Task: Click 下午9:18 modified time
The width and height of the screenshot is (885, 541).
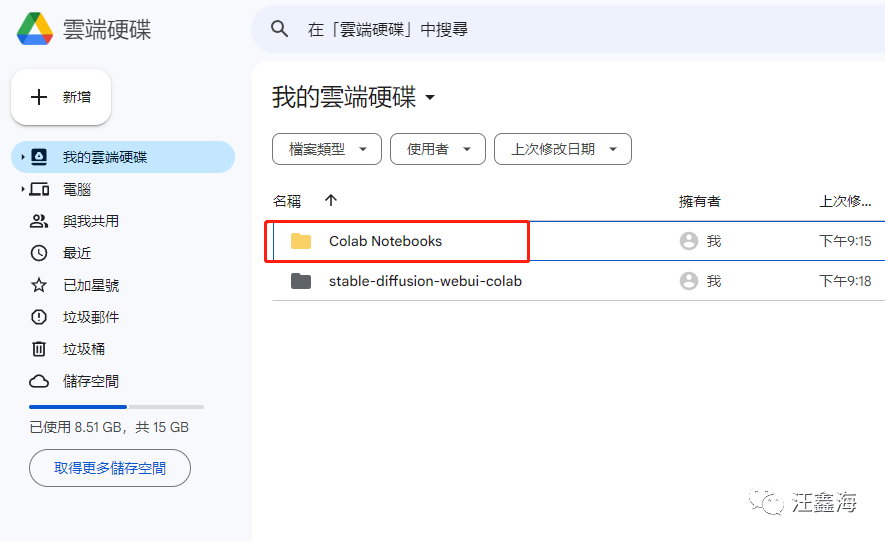Action: coord(845,281)
